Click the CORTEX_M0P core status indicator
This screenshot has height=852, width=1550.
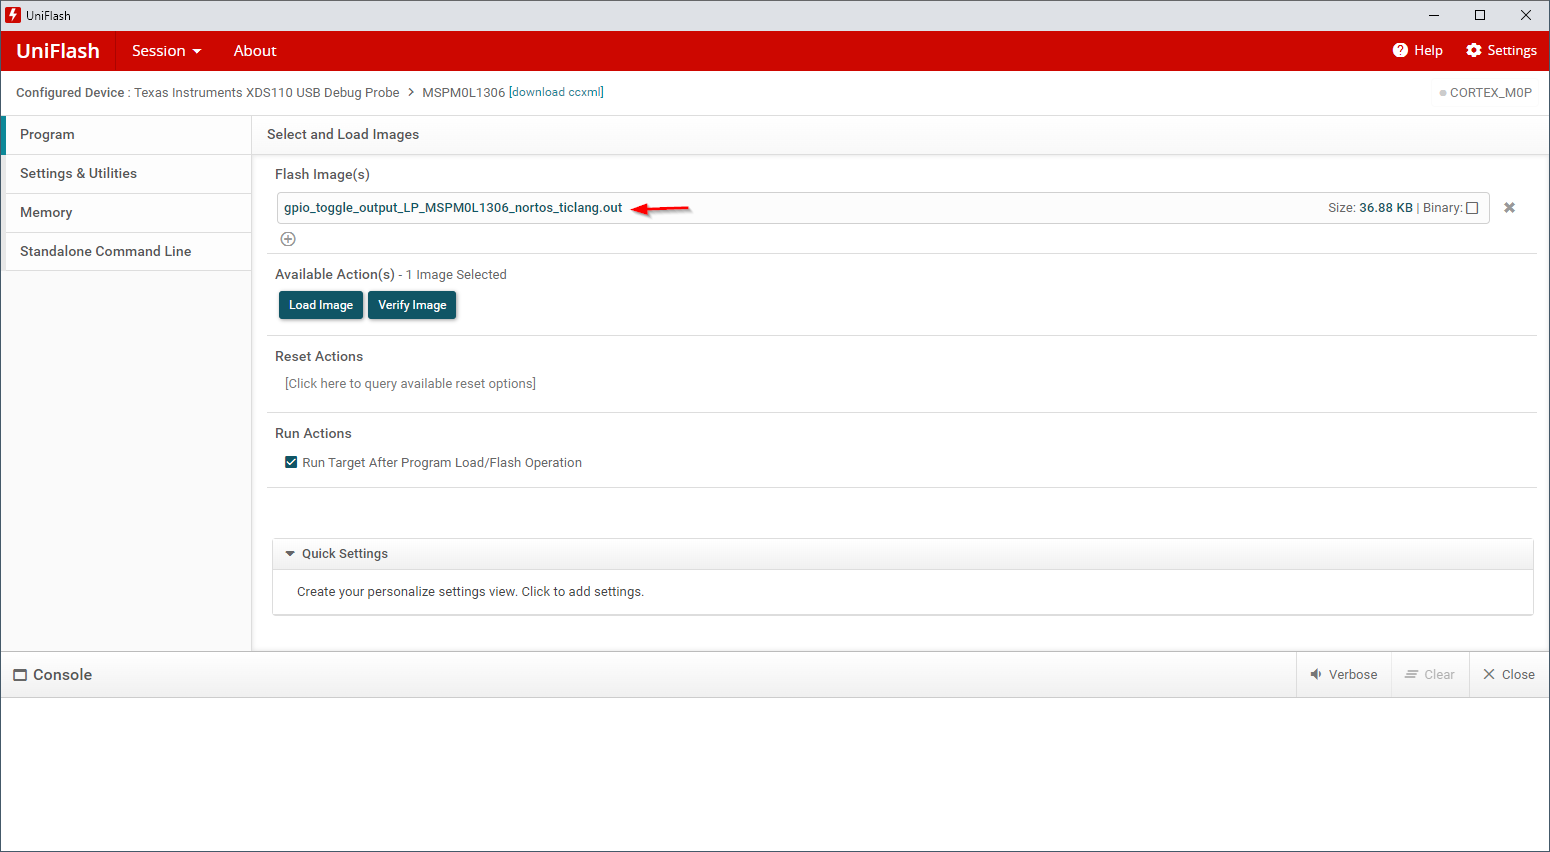click(1485, 93)
